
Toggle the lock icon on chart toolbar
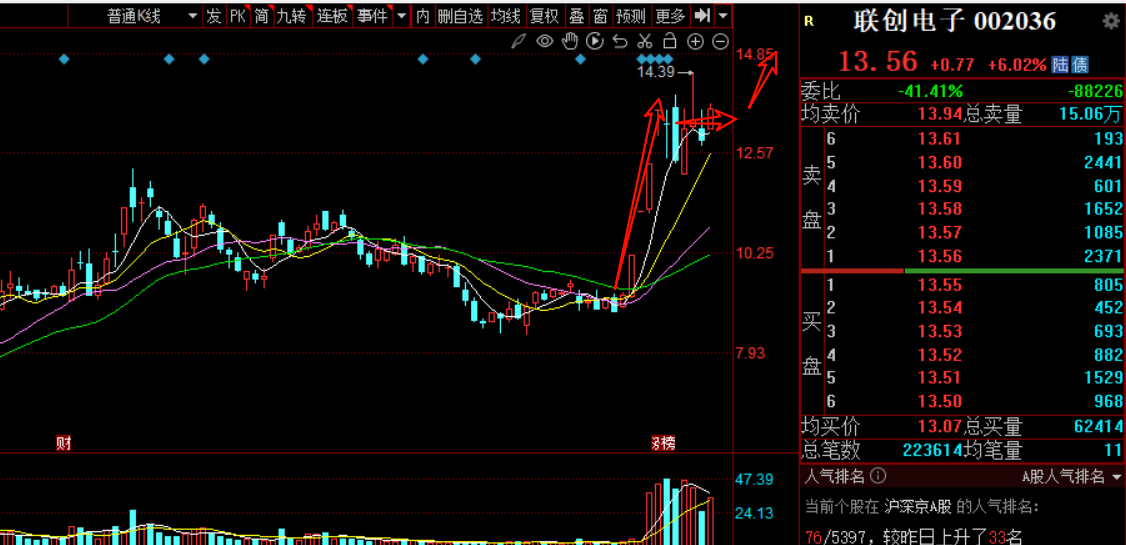click(669, 41)
